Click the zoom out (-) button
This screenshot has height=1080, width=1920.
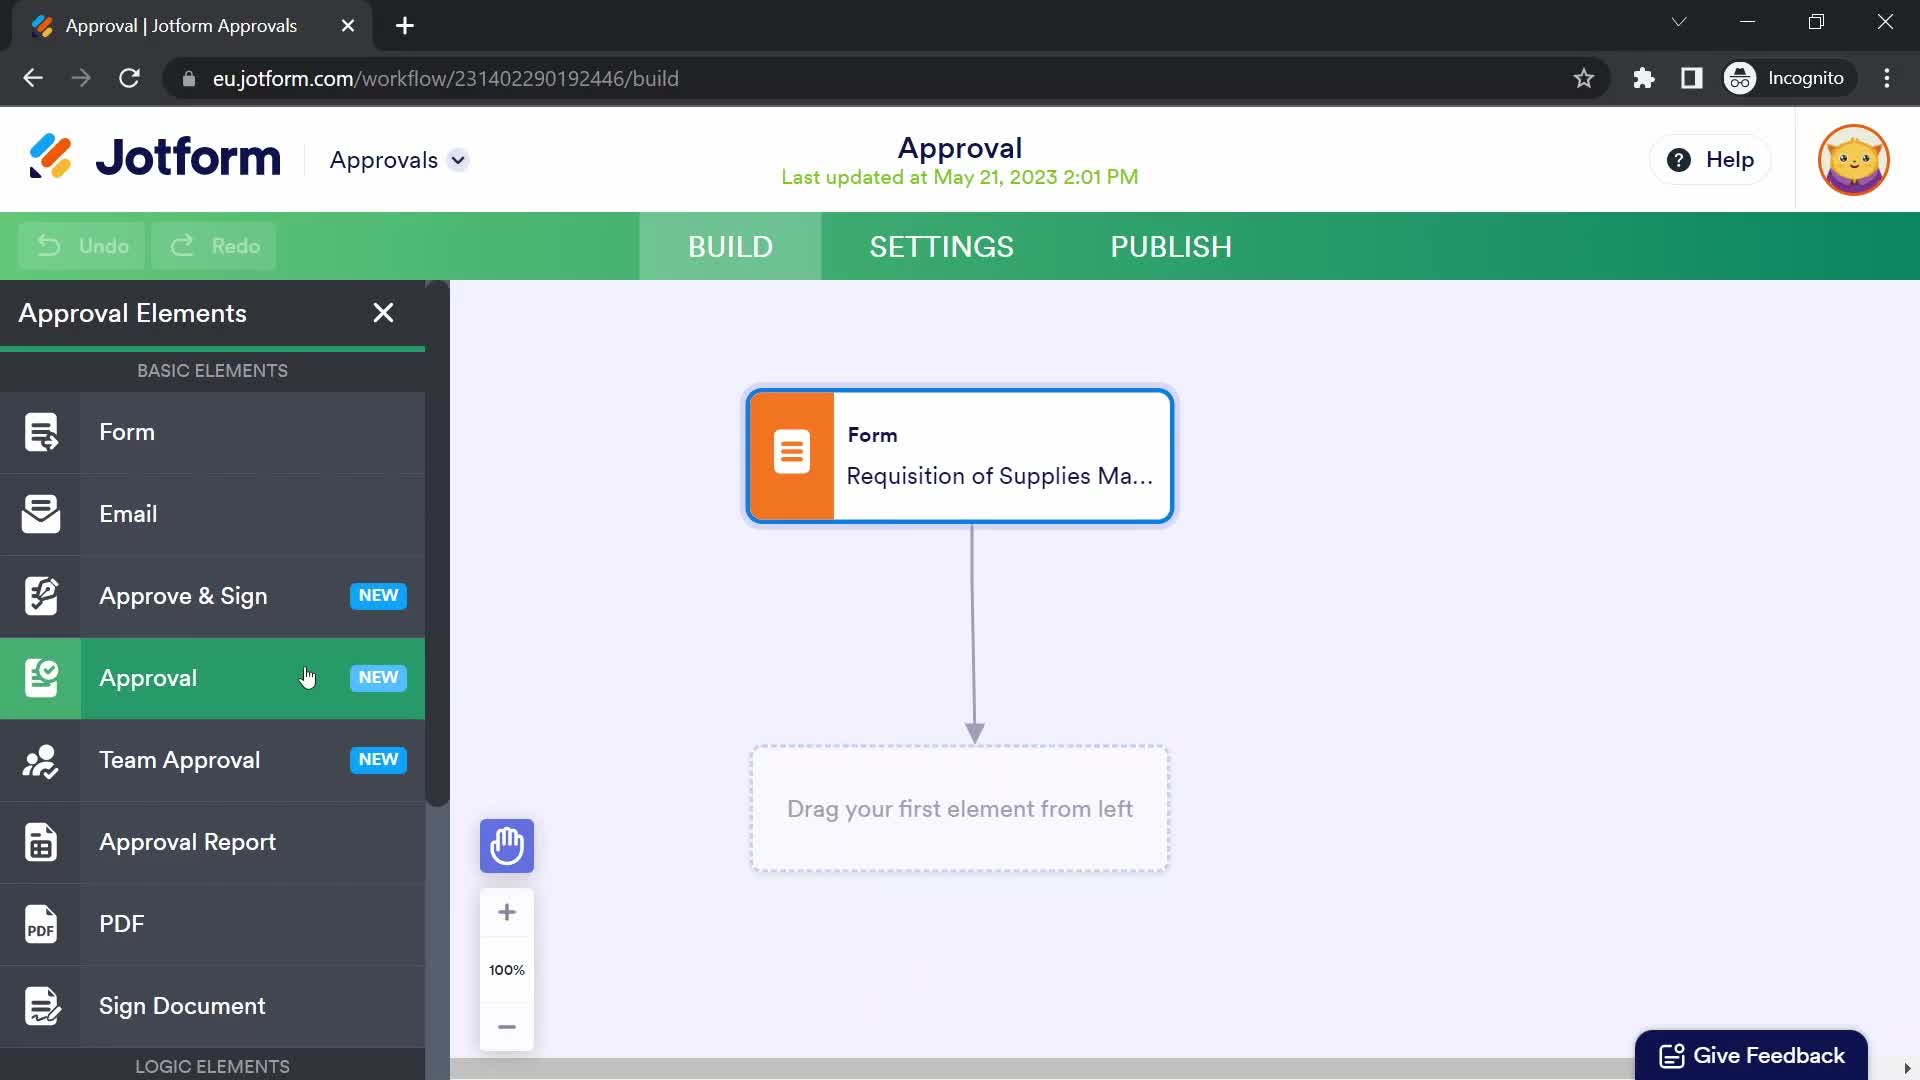coord(506,1026)
